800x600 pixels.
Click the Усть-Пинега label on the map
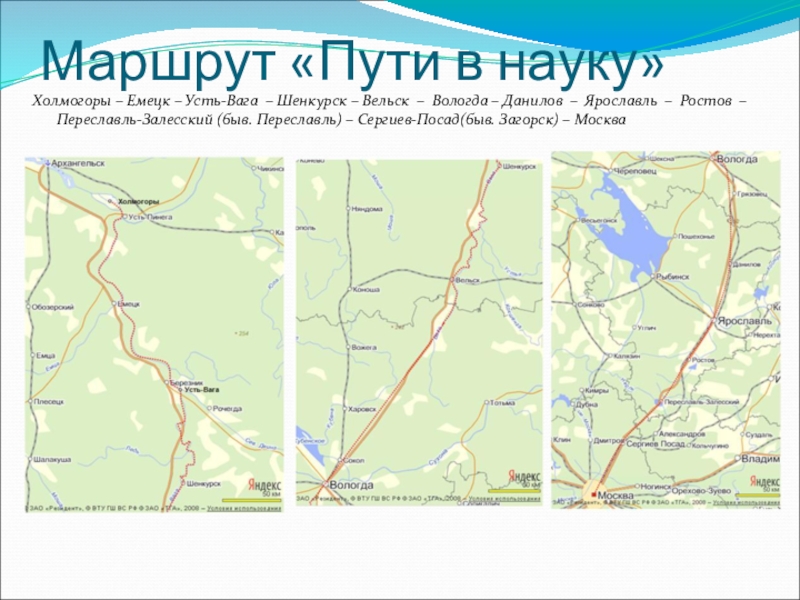150,217
